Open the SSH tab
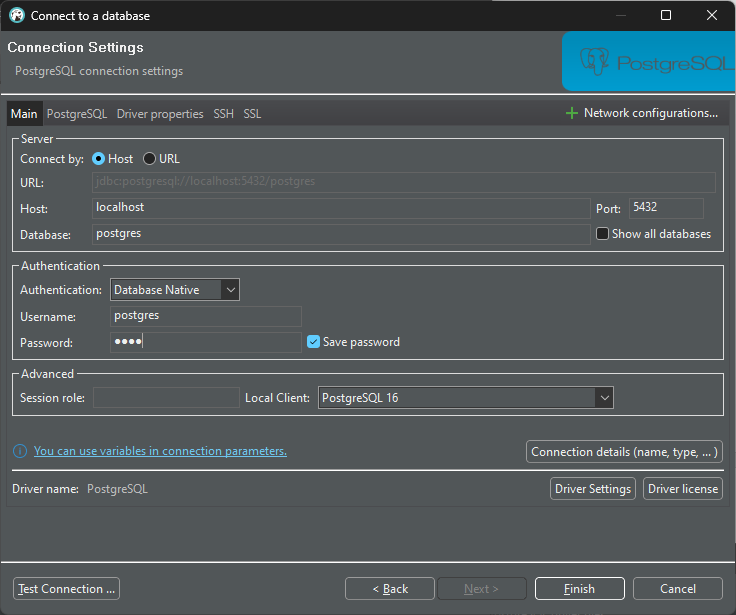736x615 pixels. pyautogui.click(x=223, y=114)
